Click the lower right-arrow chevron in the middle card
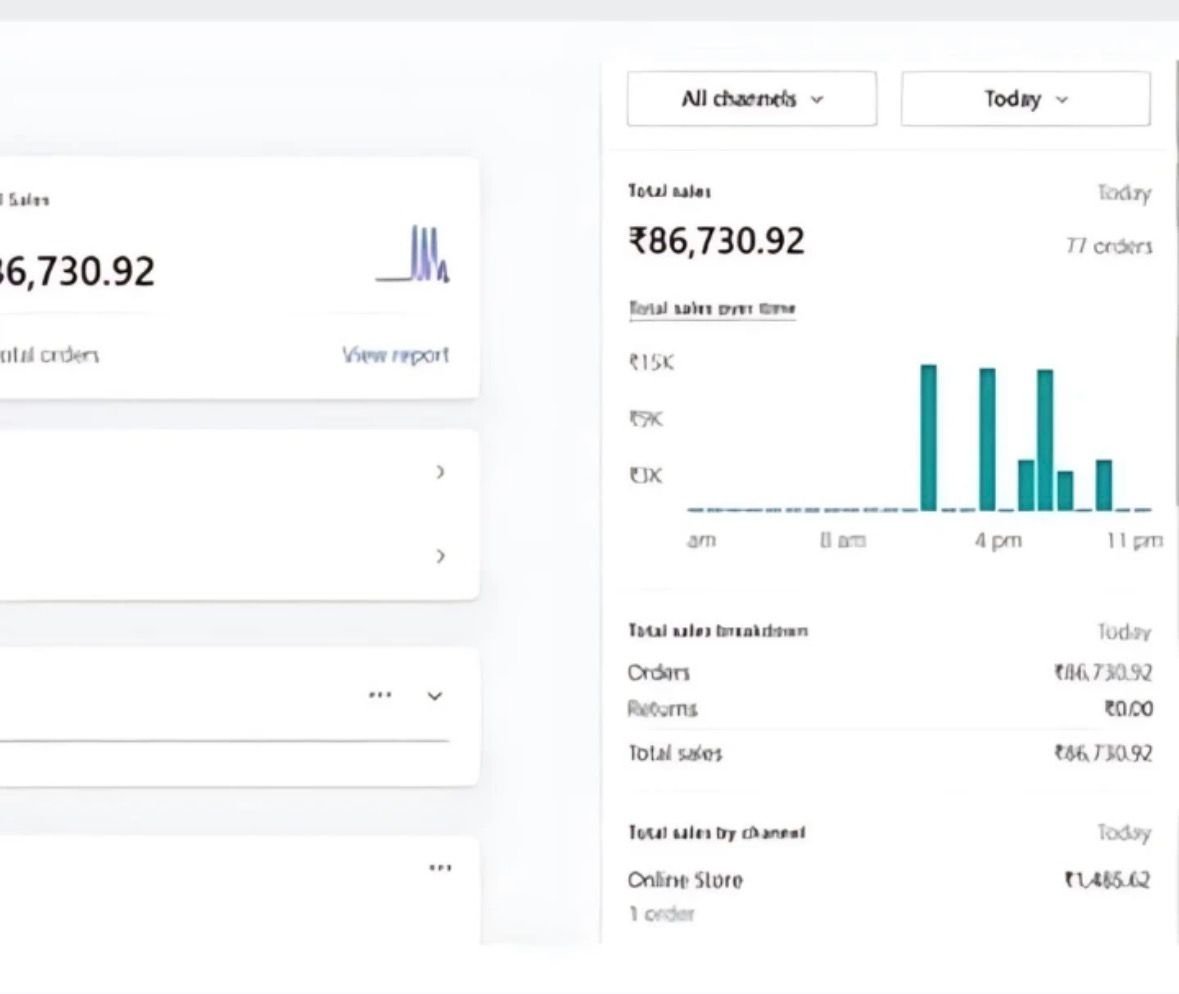 point(440,556)
